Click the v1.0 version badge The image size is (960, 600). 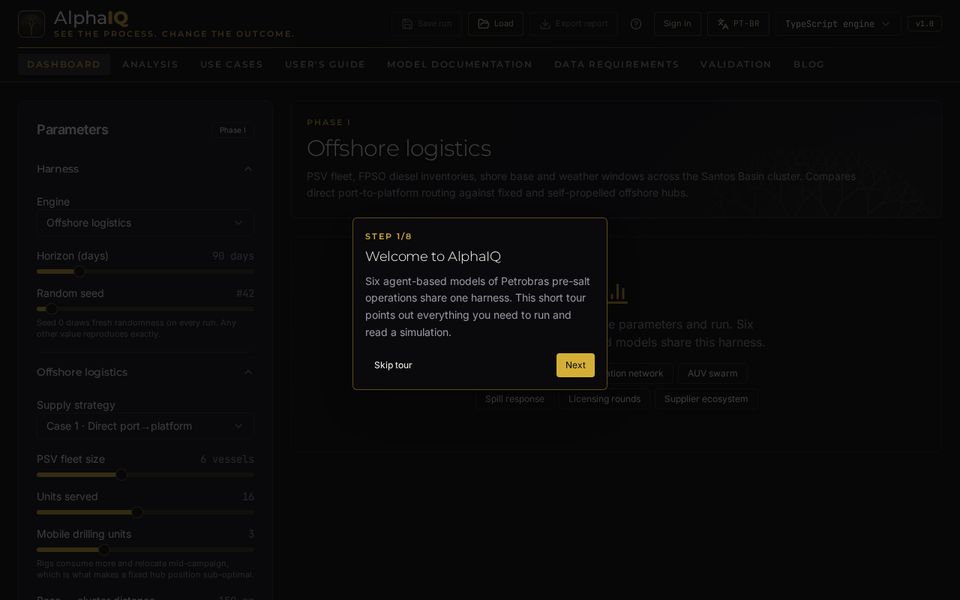click(x=924, y=24)
